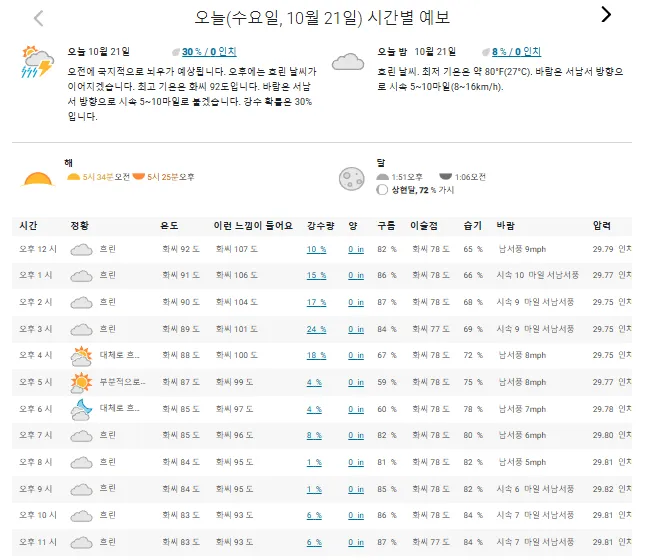Click 시속 10 마일 서남서풍 wind value
The width and height of the screenshot is (657, 560).
coord(538,275)
